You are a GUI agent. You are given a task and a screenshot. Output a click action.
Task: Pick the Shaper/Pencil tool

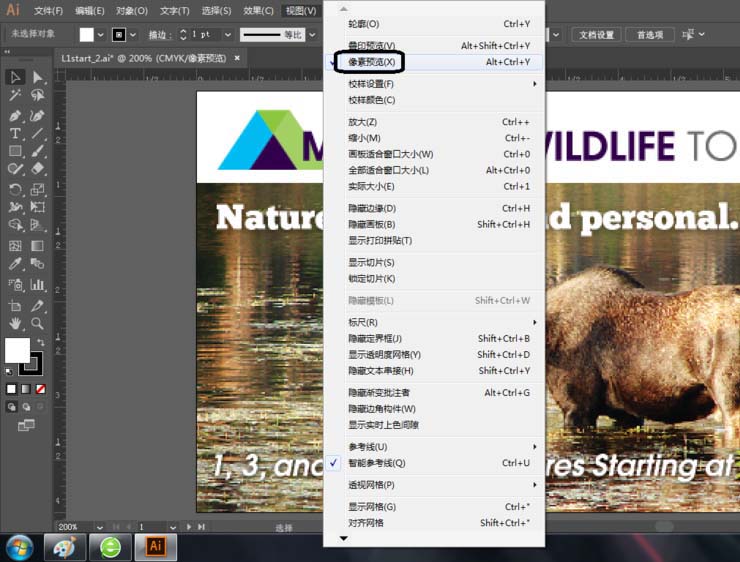(x=15, y=168)
